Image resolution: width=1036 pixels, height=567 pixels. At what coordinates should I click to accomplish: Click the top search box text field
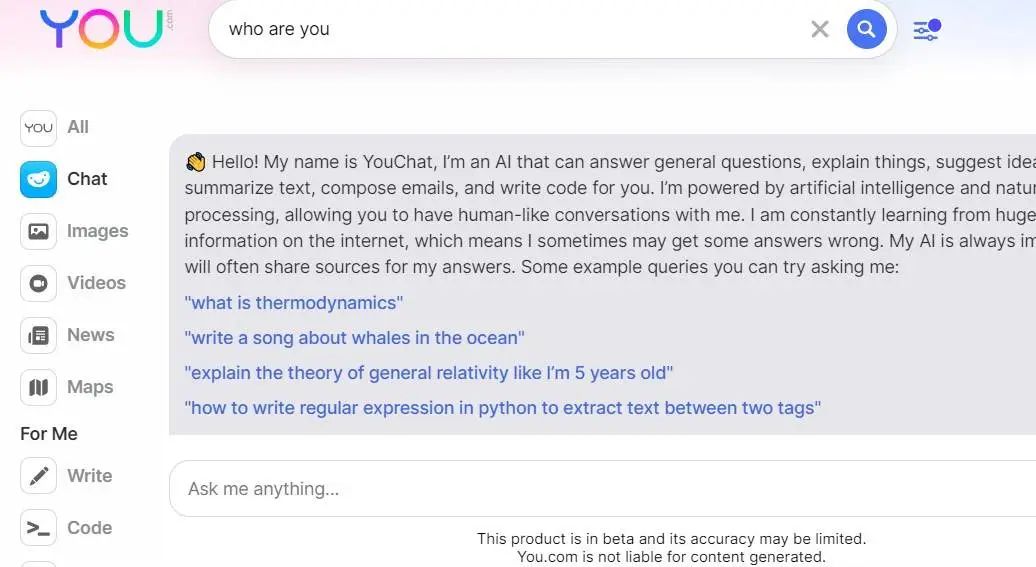[510, 29]
